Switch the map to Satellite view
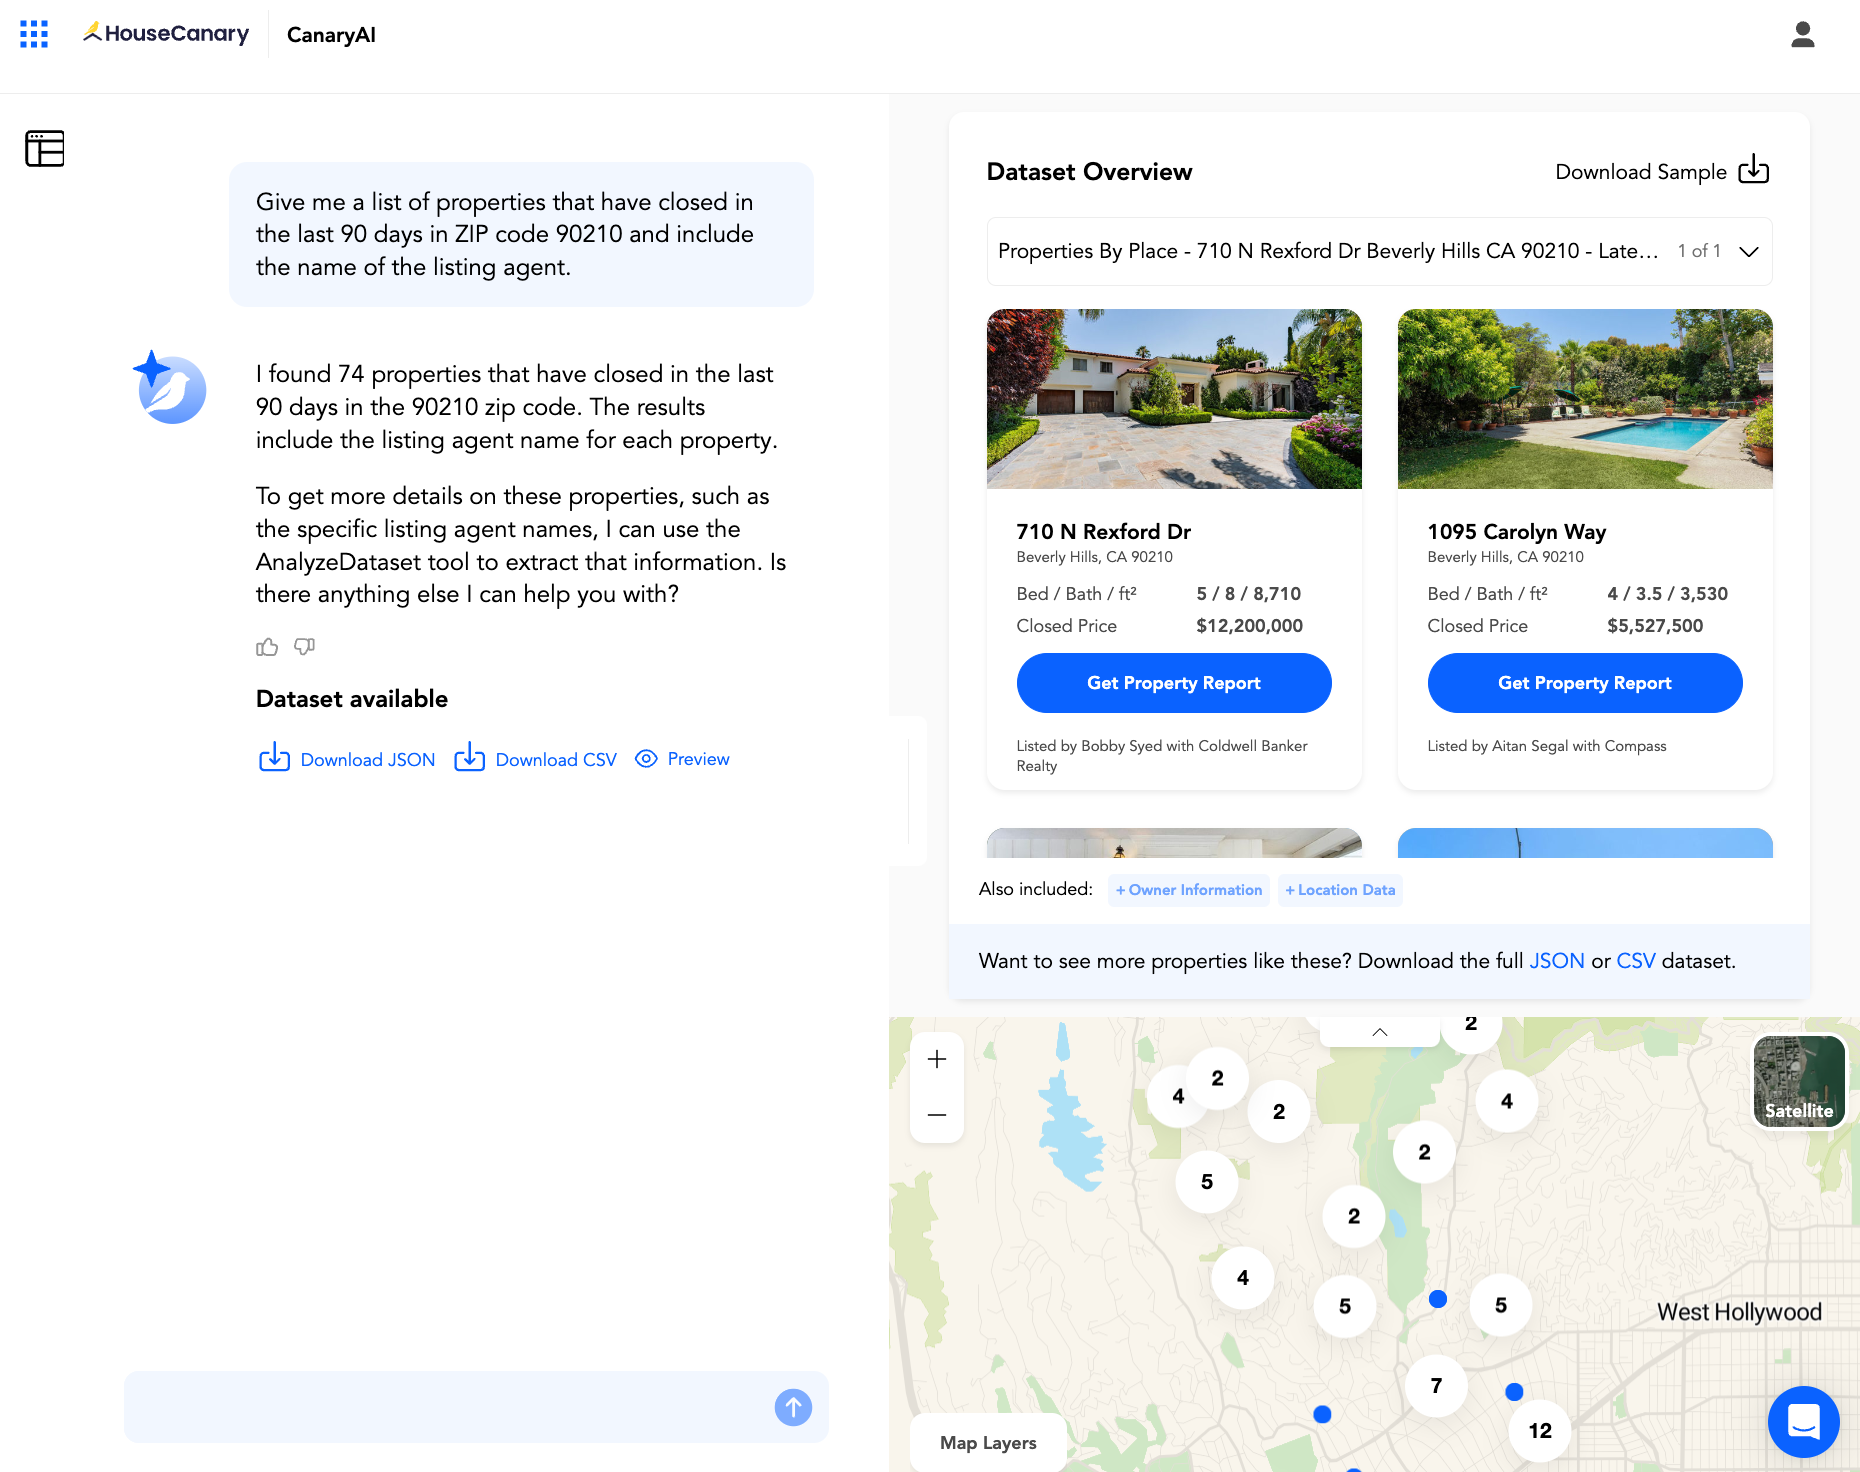Viewport: 1860px width, 1472px height. 1798,1081
